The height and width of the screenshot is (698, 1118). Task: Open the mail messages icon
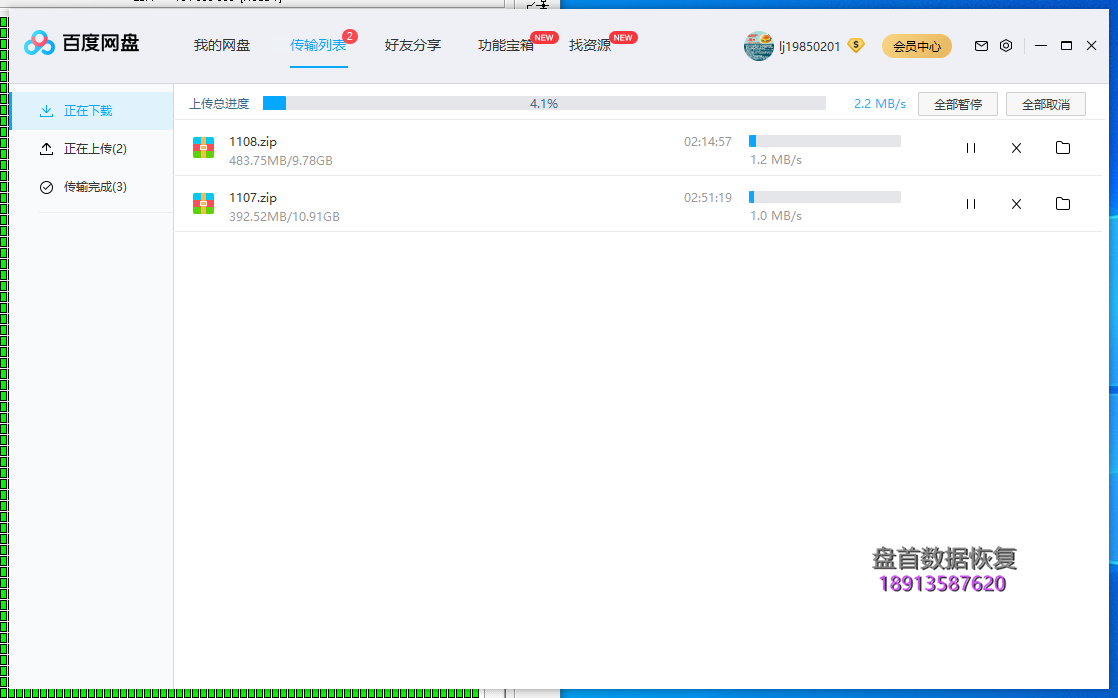click(981, 46)
